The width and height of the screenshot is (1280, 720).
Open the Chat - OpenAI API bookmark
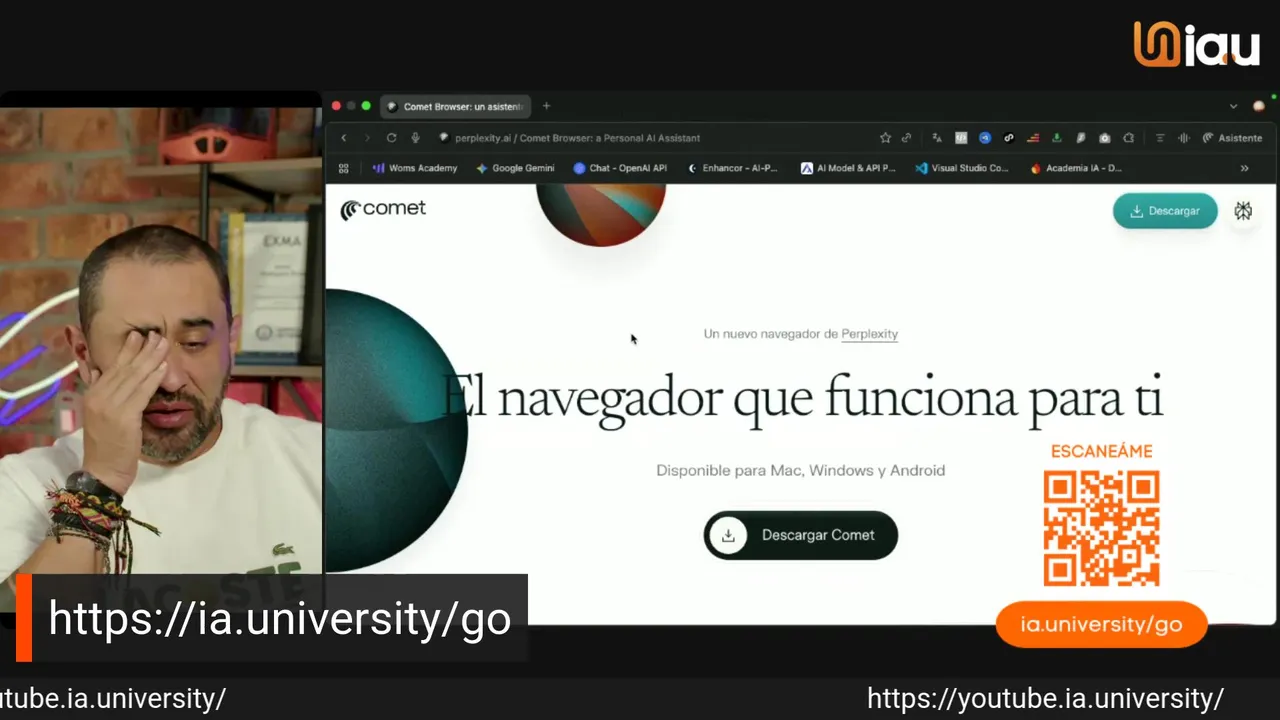[x=620, y=168]
